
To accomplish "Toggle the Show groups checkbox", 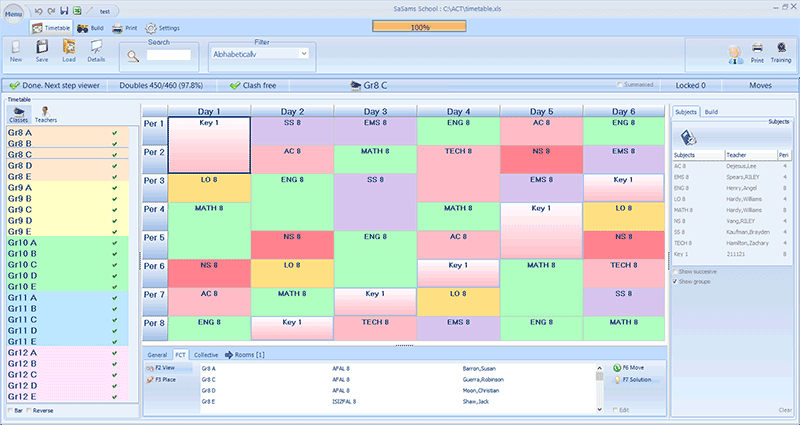I will point(676,282).
